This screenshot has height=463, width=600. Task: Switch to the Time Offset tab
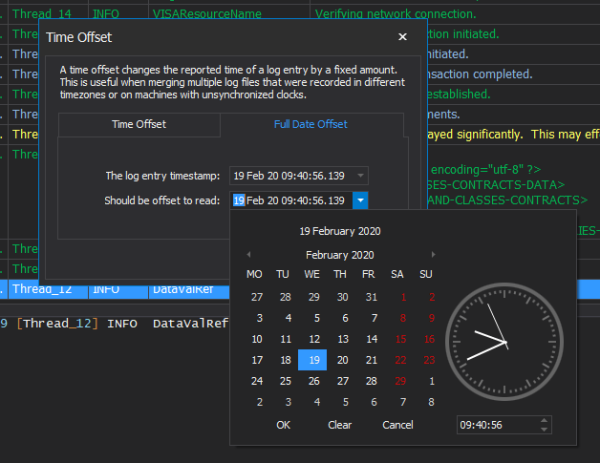pyautogui.click(x=139, y=124)
